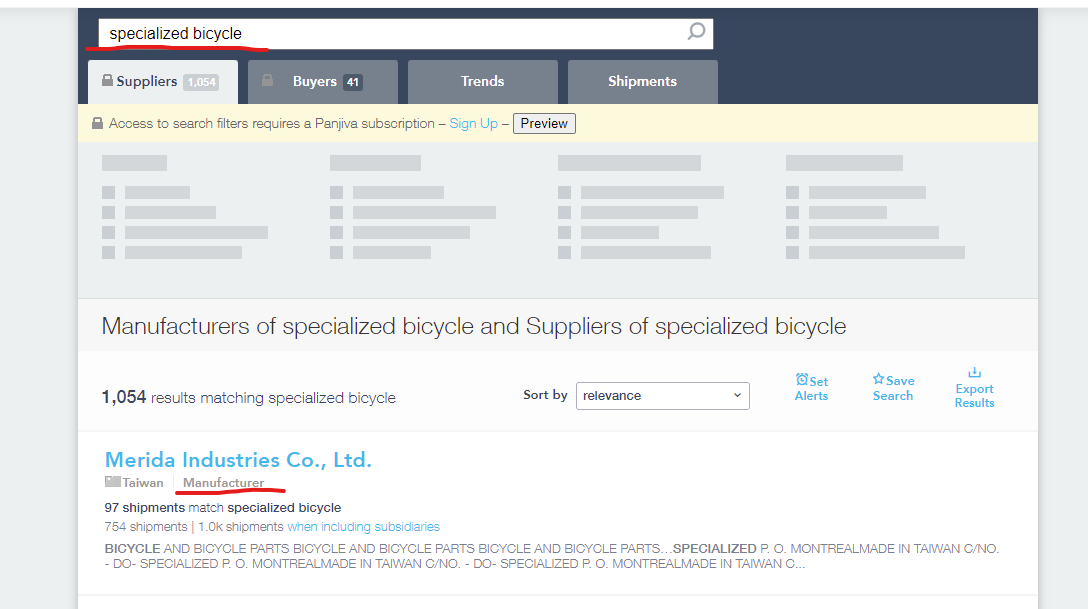Screen dimensions: 1088x609
Task: Click the Manufacturers of specialized bicycle heading
Action: (474, 326)
